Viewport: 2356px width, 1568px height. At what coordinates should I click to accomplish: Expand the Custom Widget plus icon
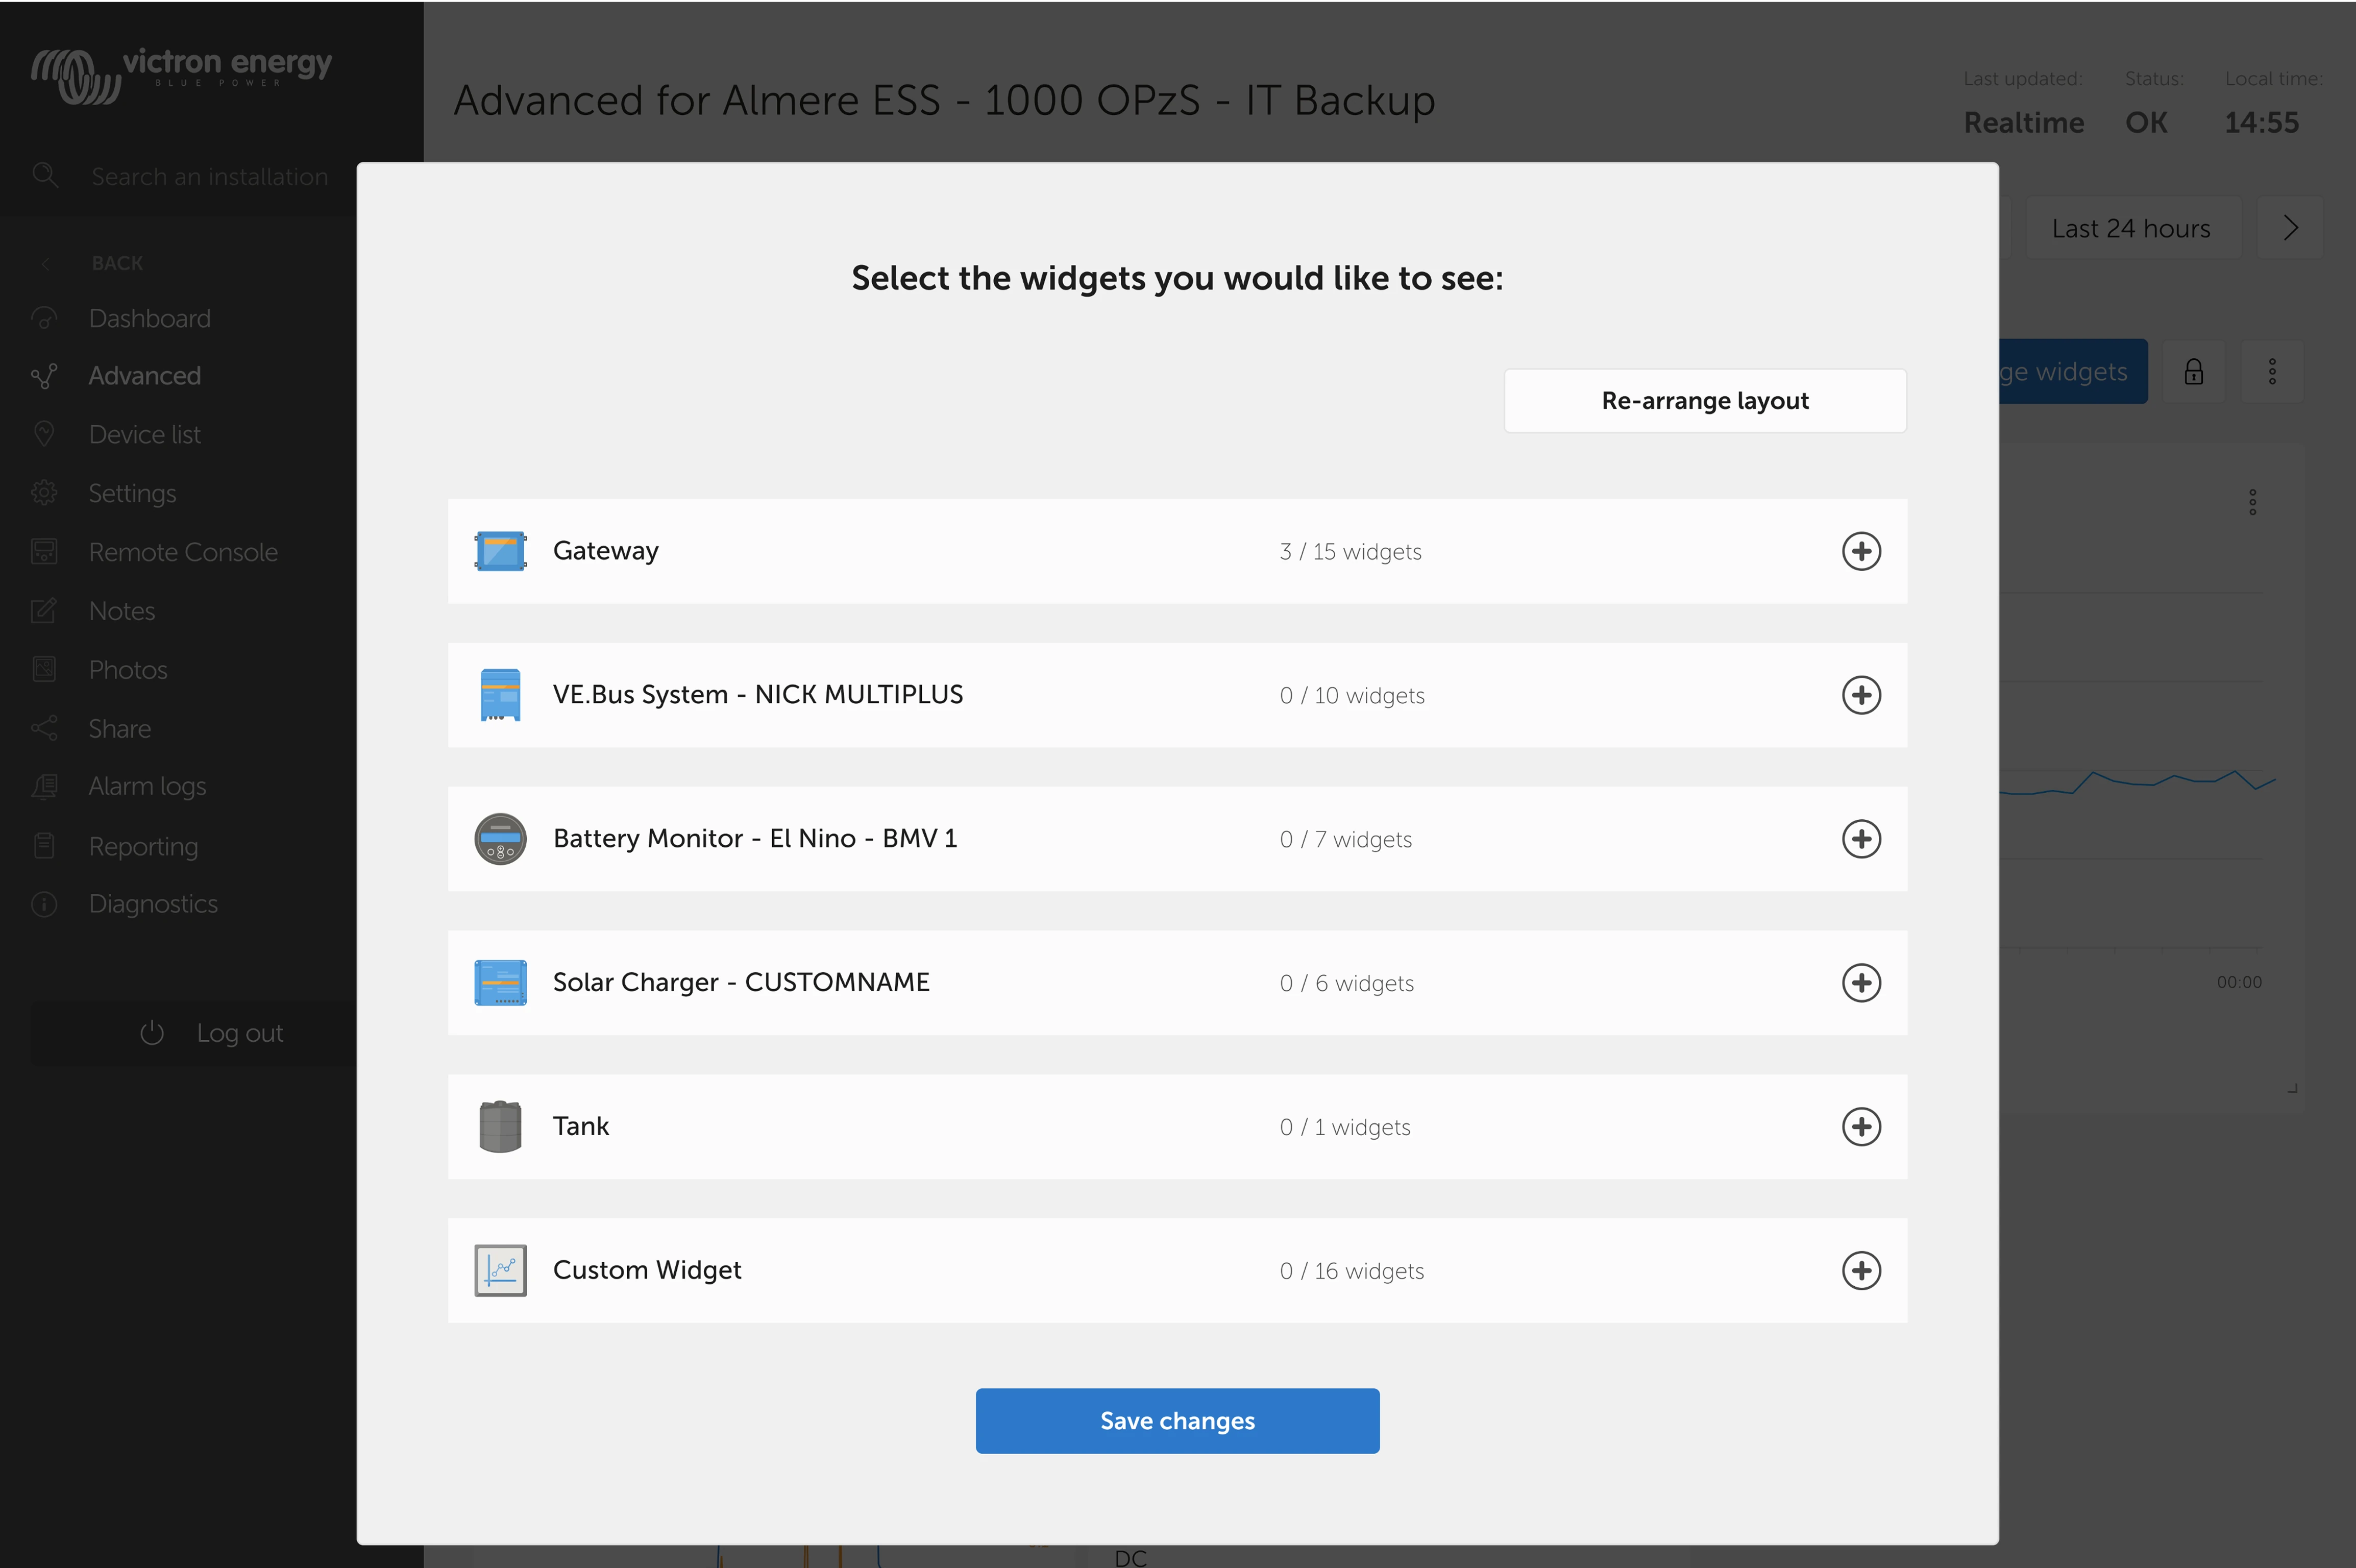pos(1861,1271)
